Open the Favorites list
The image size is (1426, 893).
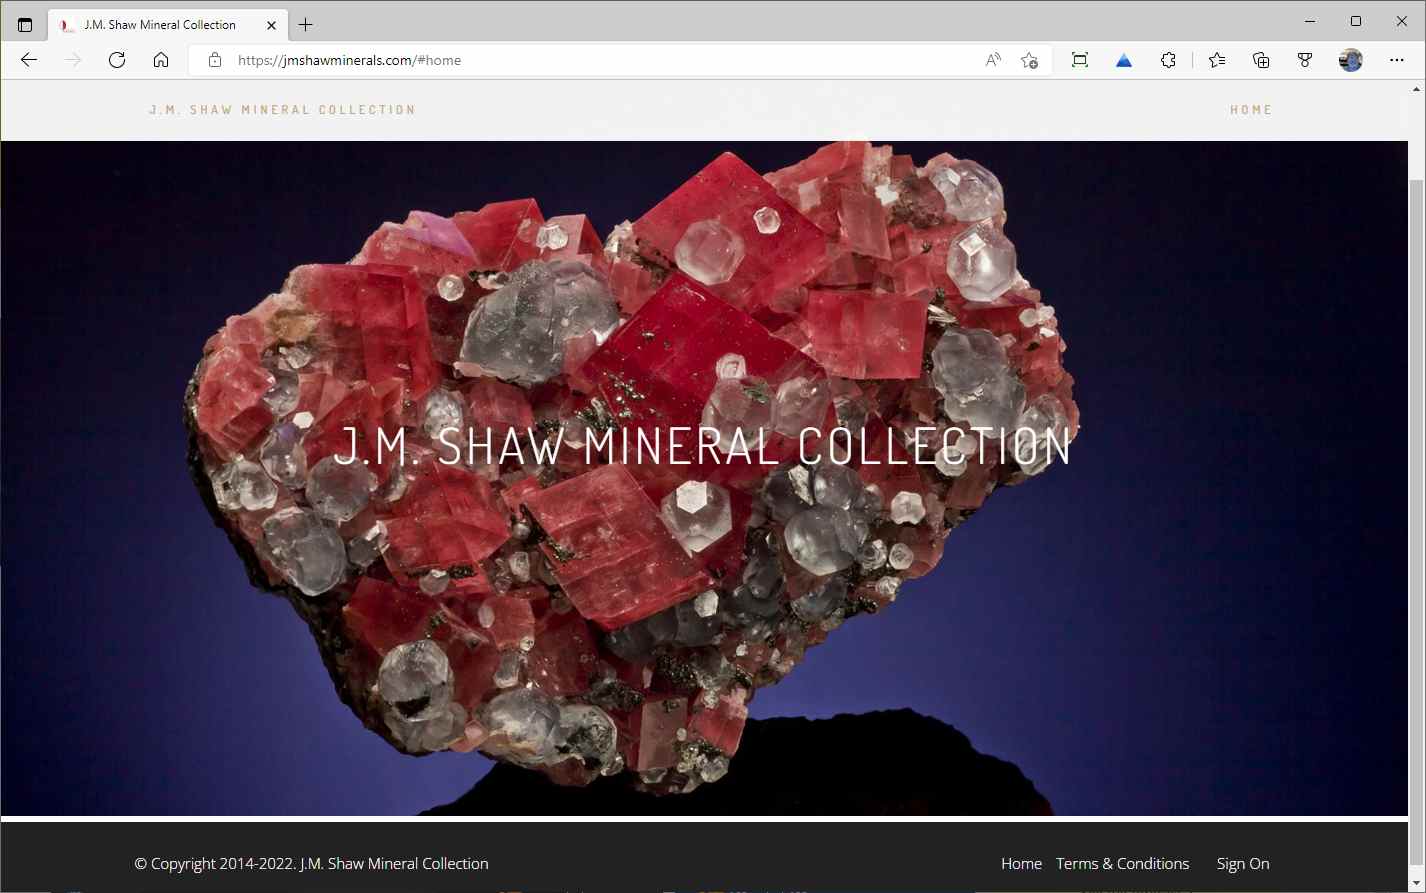click(1215, 60)
